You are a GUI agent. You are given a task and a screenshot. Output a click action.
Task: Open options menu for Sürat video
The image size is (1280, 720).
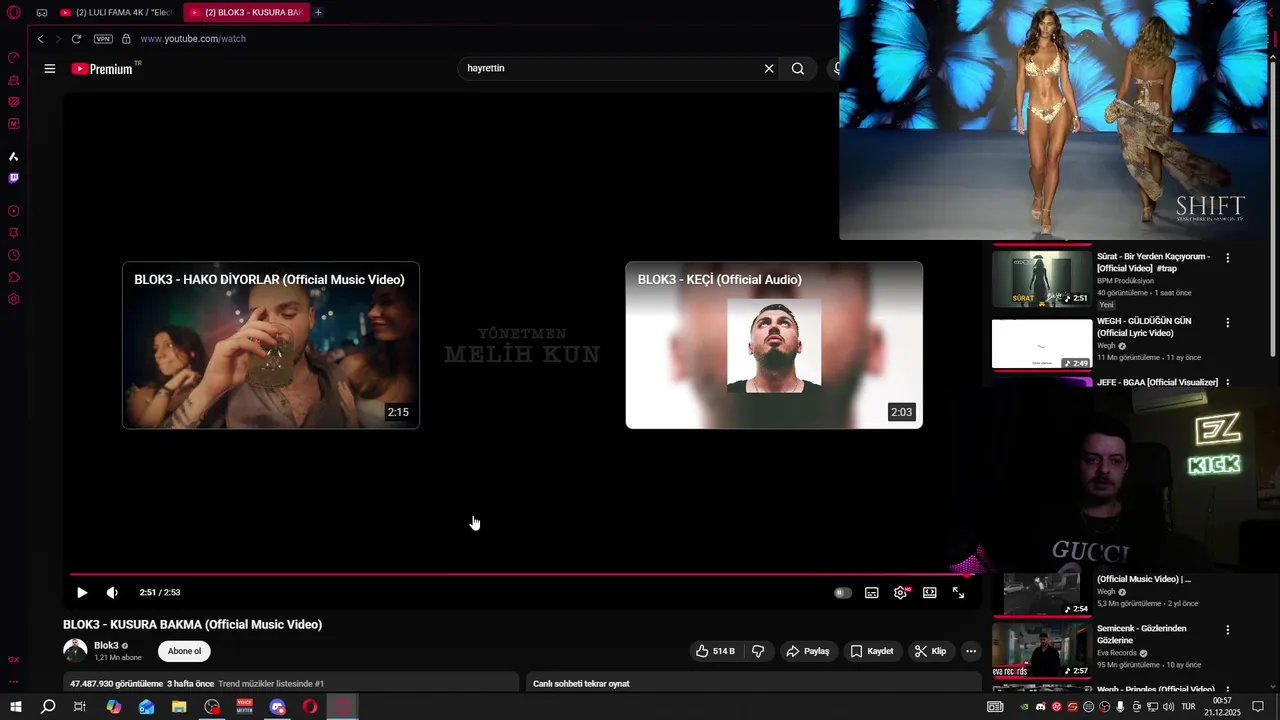click(1228, 258)
